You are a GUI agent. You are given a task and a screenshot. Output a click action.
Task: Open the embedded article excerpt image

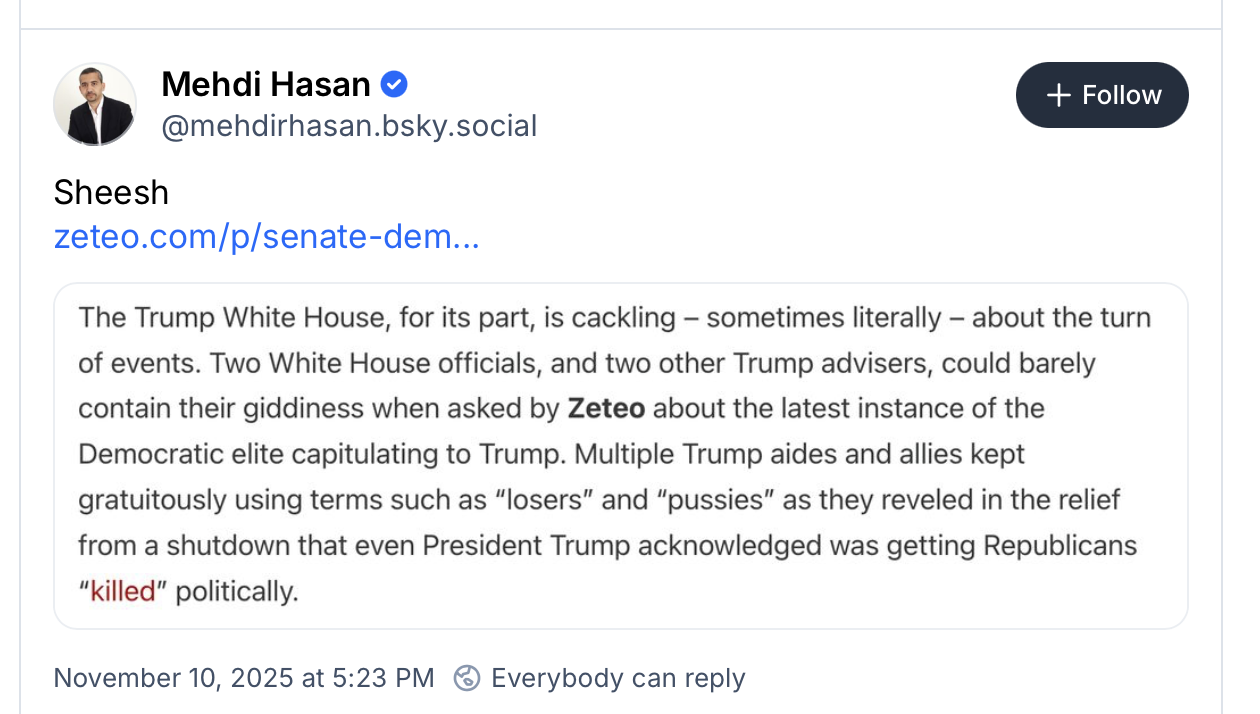(620, 456)
